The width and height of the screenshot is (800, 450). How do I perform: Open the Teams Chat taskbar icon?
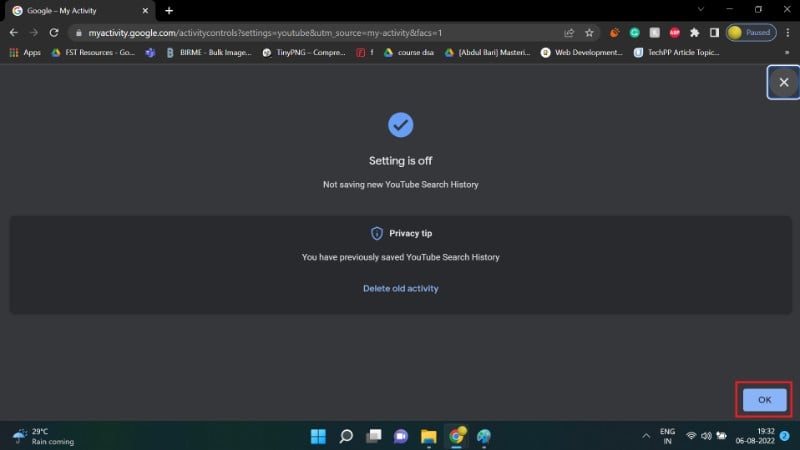pyautogui.click(x=401, y=436)
